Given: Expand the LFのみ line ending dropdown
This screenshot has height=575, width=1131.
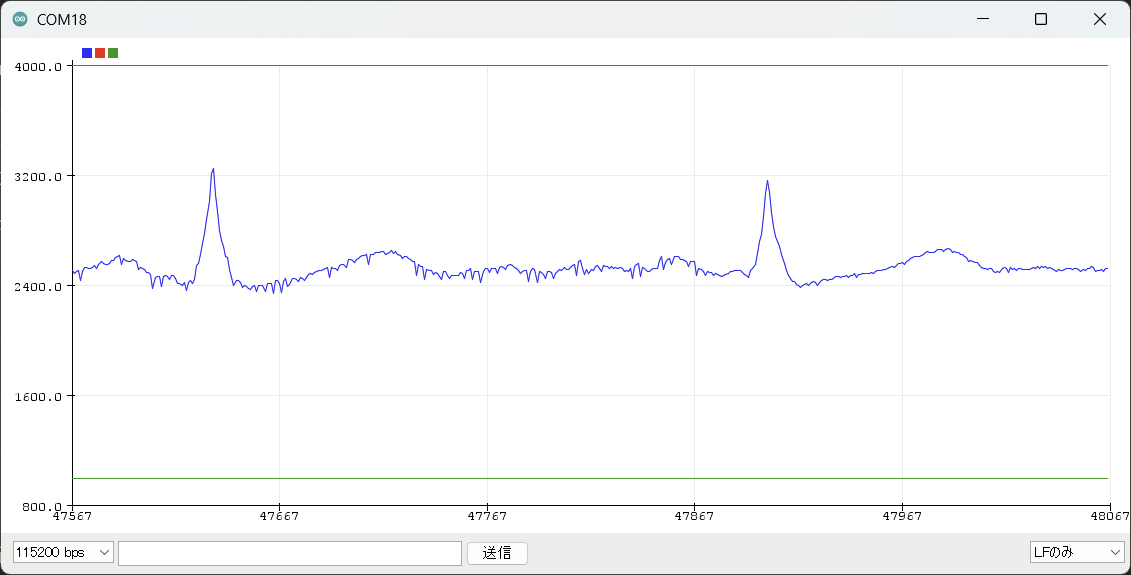Looking at the screenshot, I should (x=1077, y=553).
